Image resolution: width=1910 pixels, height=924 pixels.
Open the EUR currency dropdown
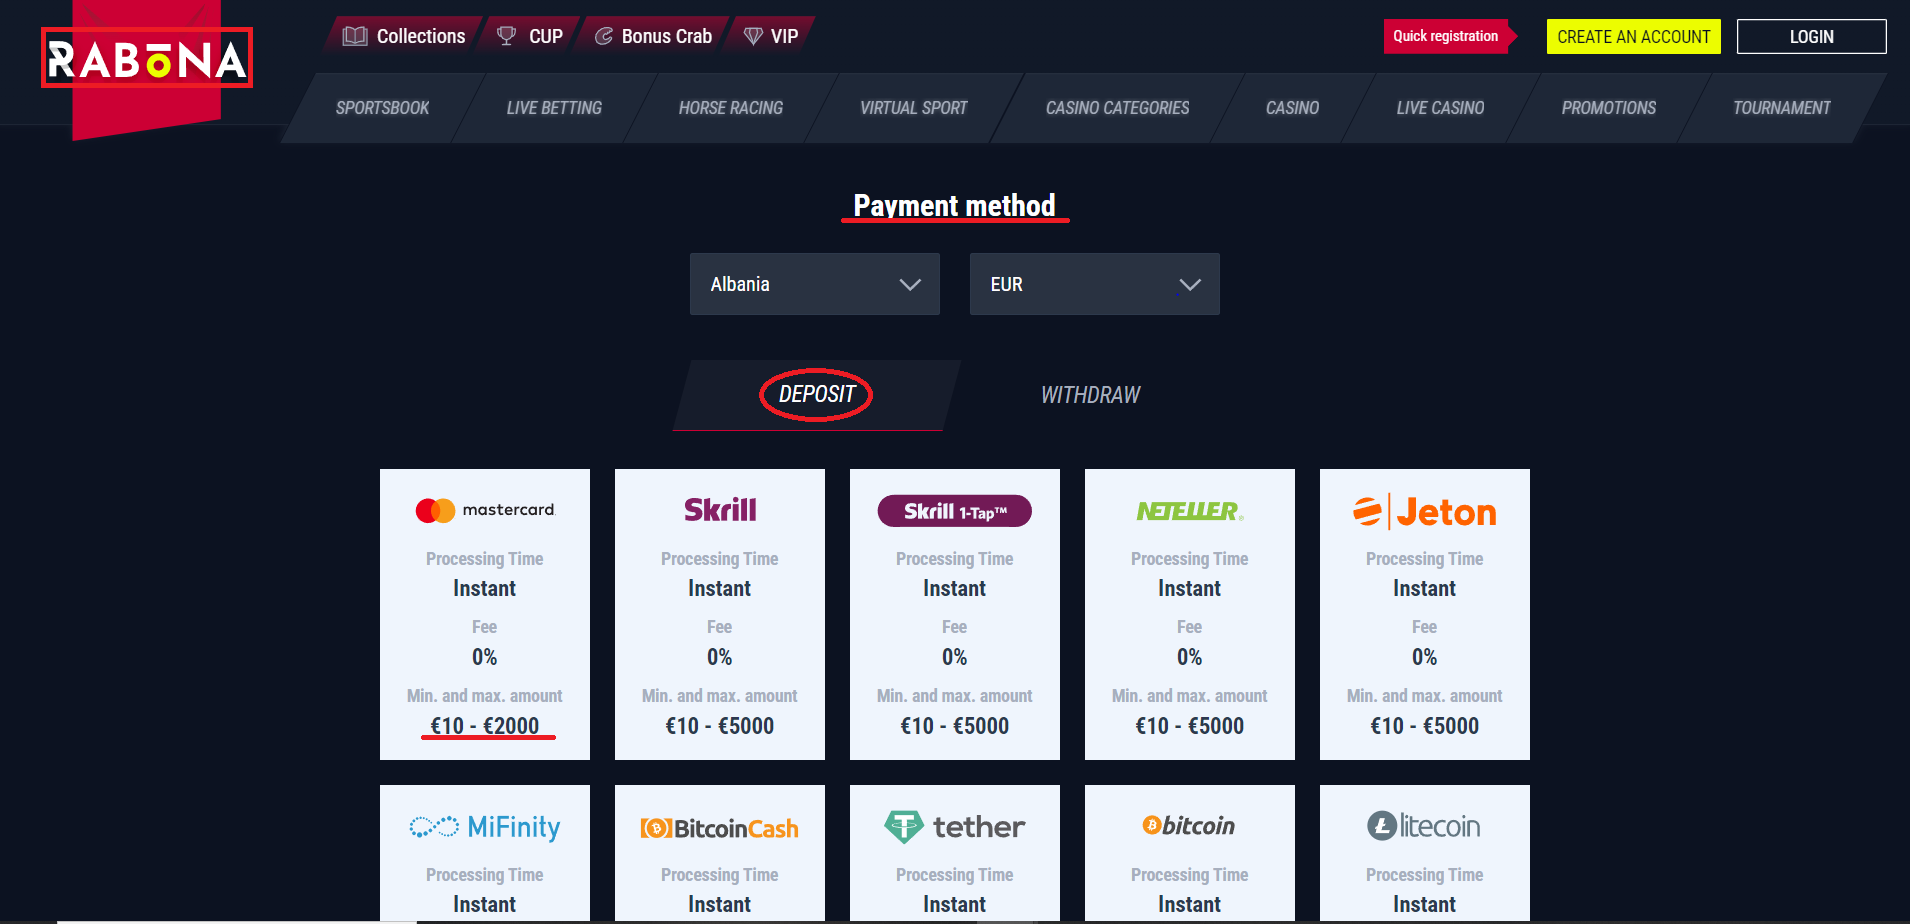point(1095,284)
